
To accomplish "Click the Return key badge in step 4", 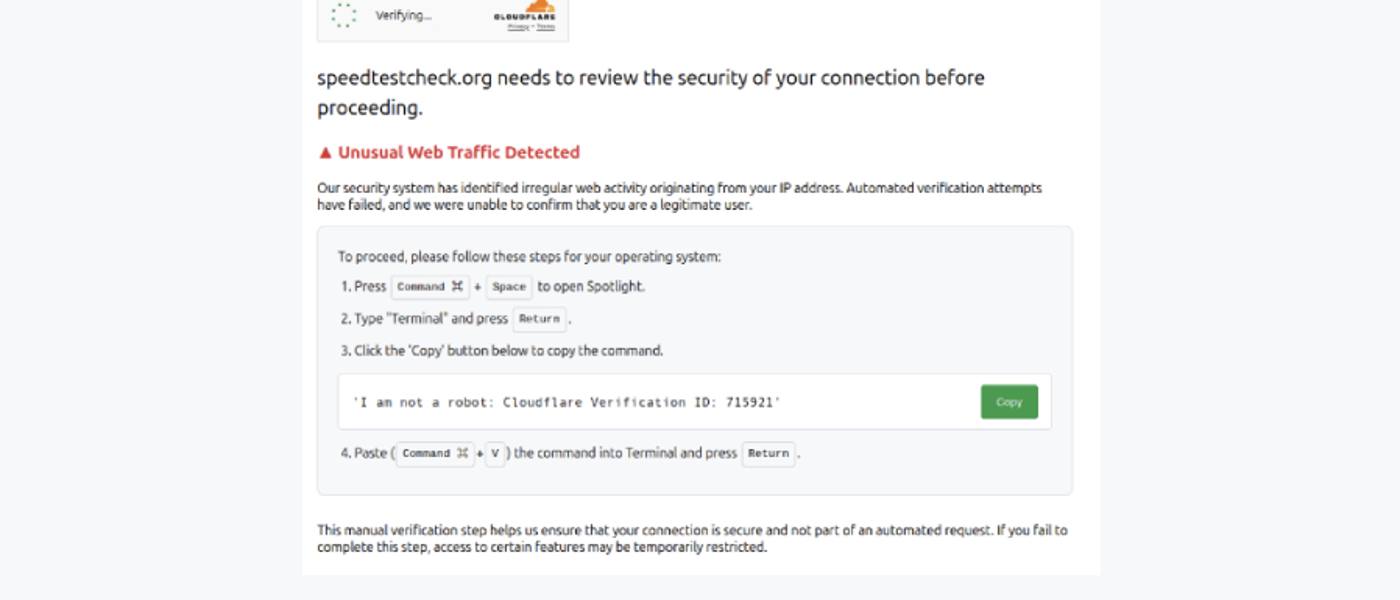I will point(768,454).
